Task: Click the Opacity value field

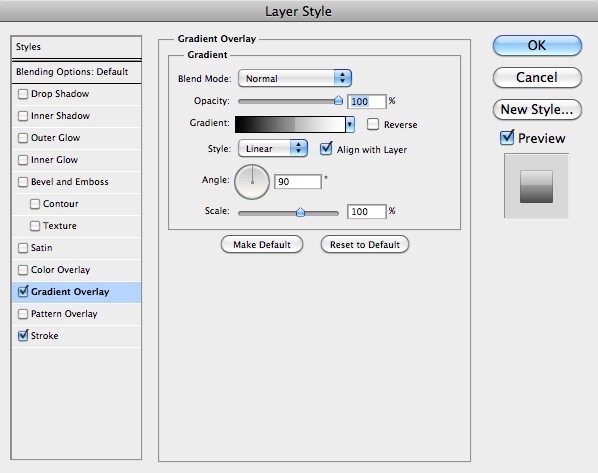Action: tap(367, 101)
